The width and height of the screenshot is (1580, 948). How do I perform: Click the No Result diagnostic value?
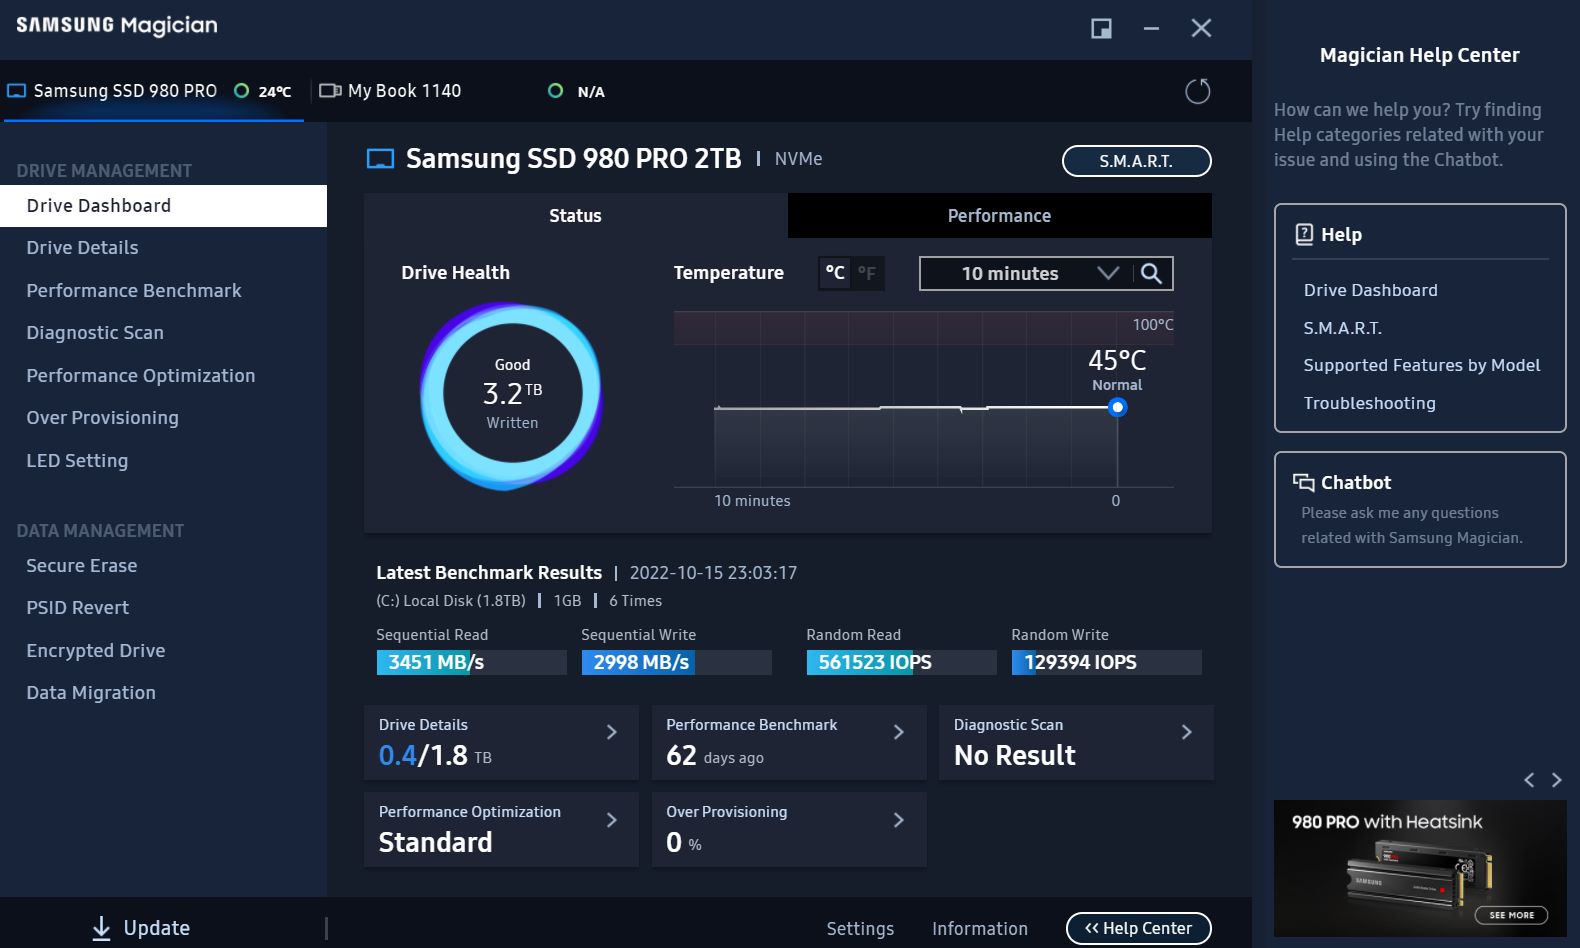click(x=1014, y=755)
